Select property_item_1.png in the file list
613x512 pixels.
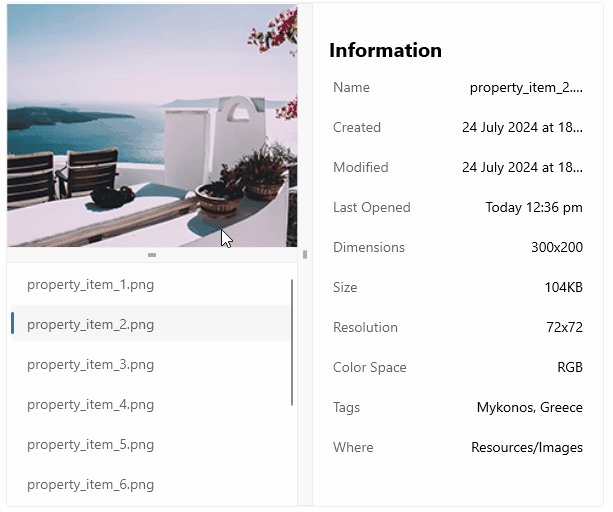91,285
